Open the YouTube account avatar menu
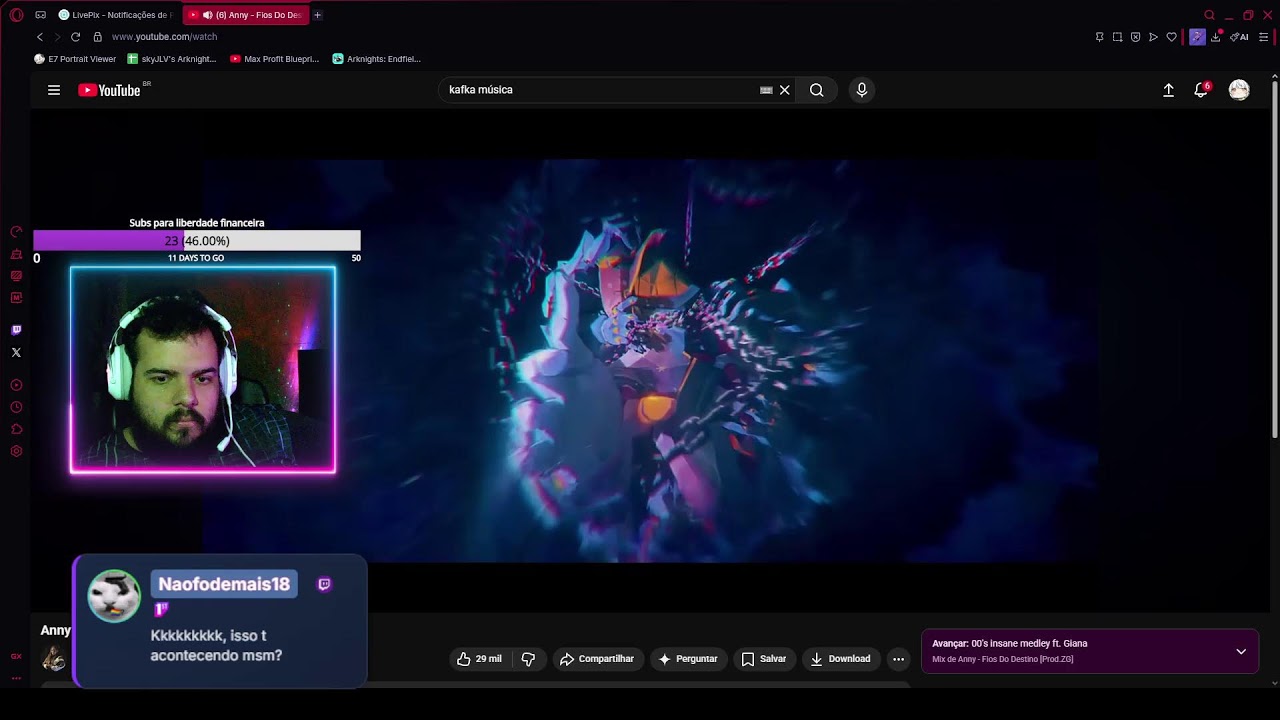1280x720 pixels. click(1239, 90)
